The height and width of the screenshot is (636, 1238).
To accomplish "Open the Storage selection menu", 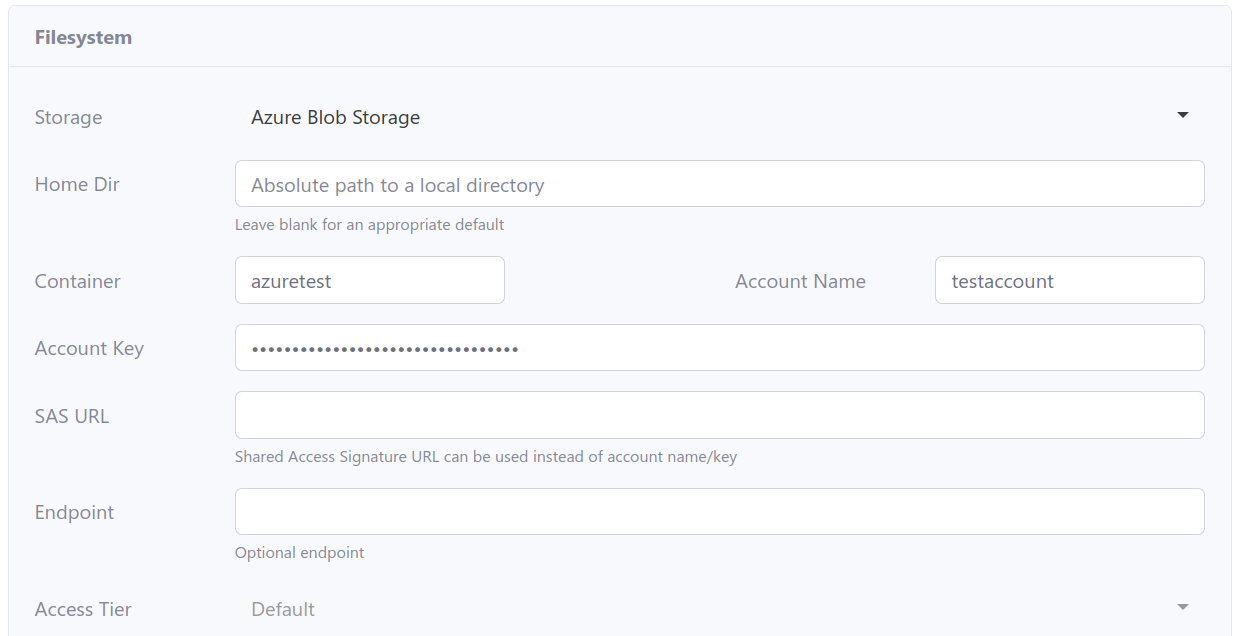I will click(700, 117).
